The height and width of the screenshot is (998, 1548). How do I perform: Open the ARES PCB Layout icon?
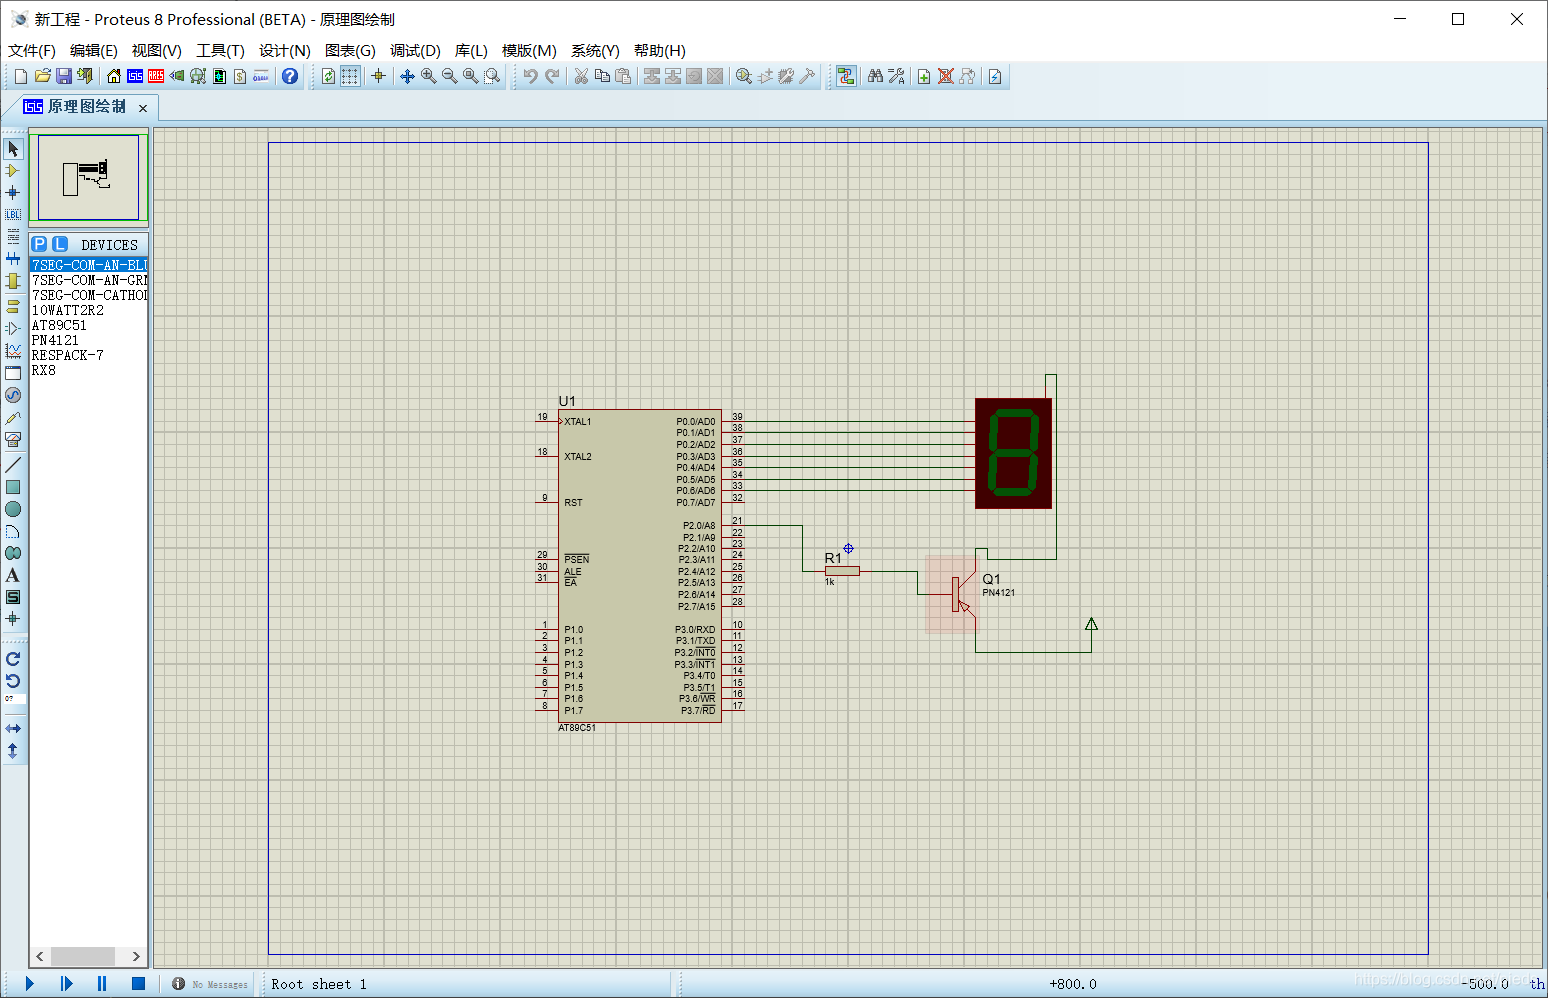[156, 76]
